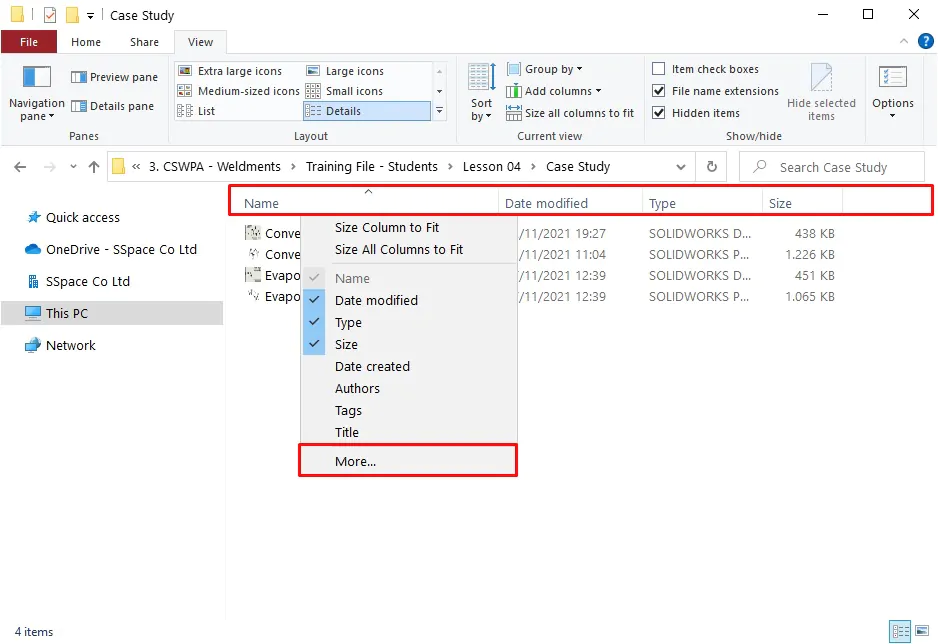Go up one folder level
Image resolution: width=938 pixels, height=644 pixels.
[x=93, y=167]
